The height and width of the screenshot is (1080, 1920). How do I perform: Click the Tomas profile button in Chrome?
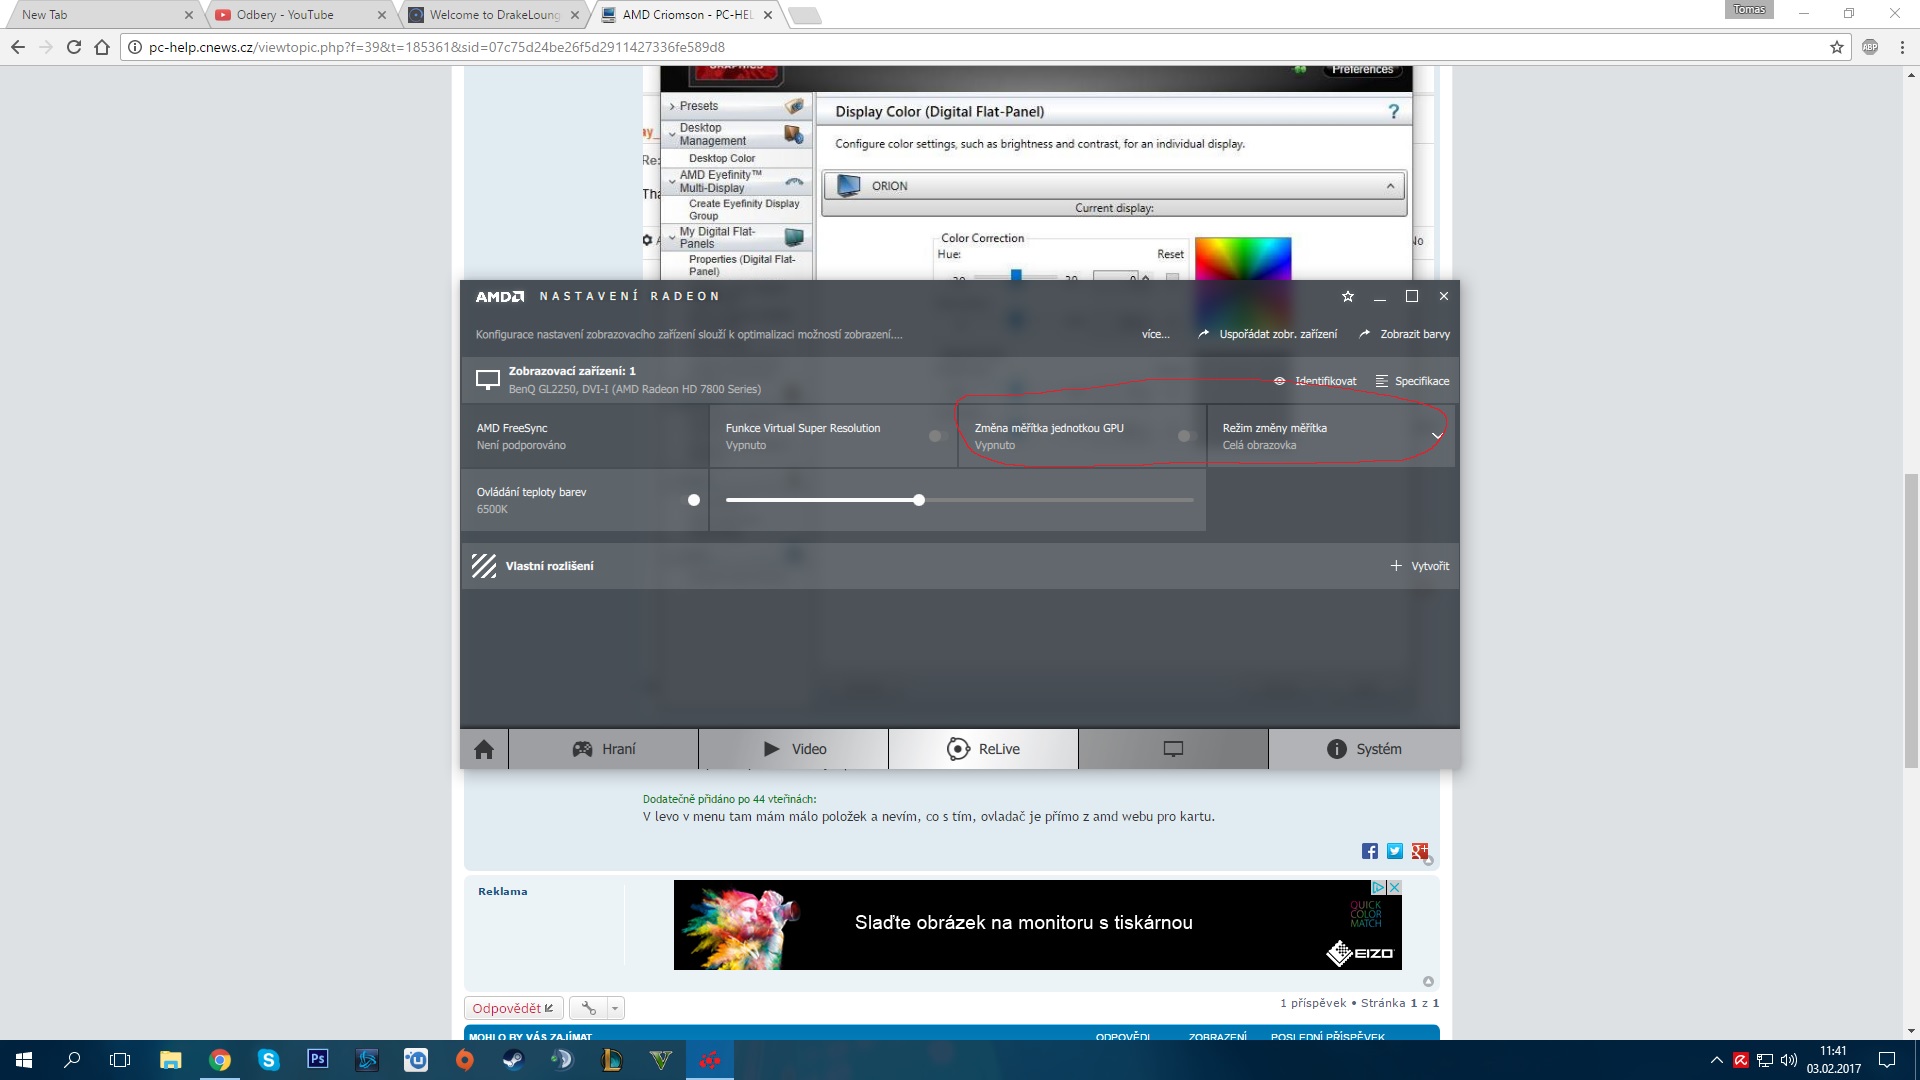(1749, 9)
